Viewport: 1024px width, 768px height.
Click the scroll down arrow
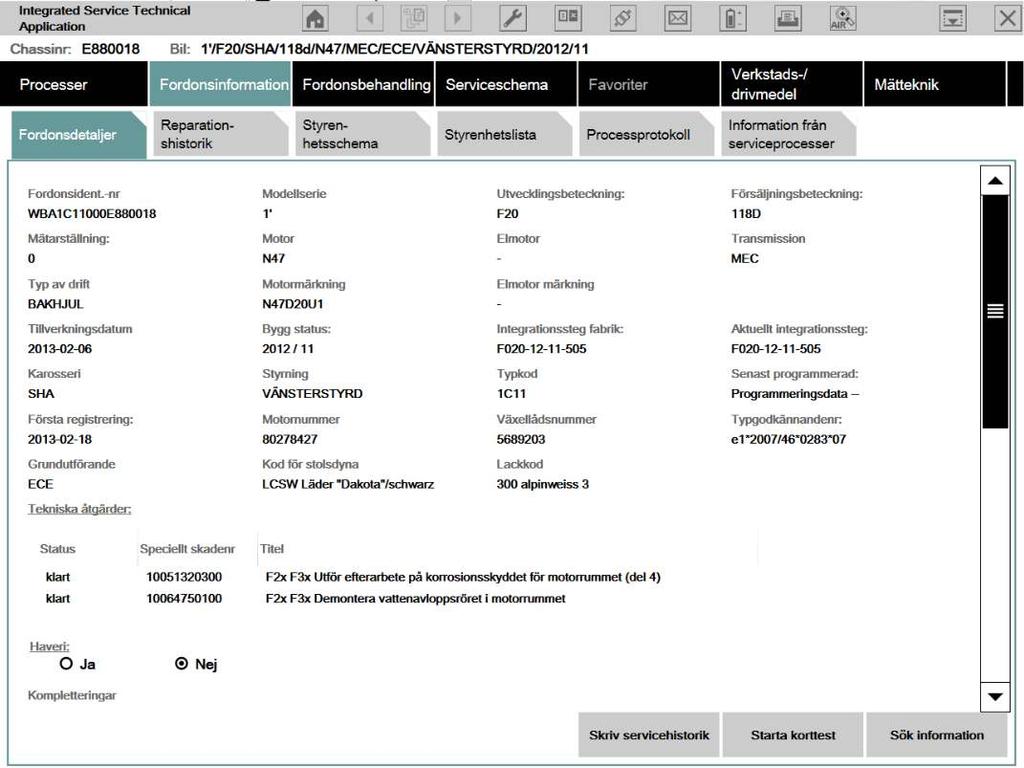click(995, 697)
